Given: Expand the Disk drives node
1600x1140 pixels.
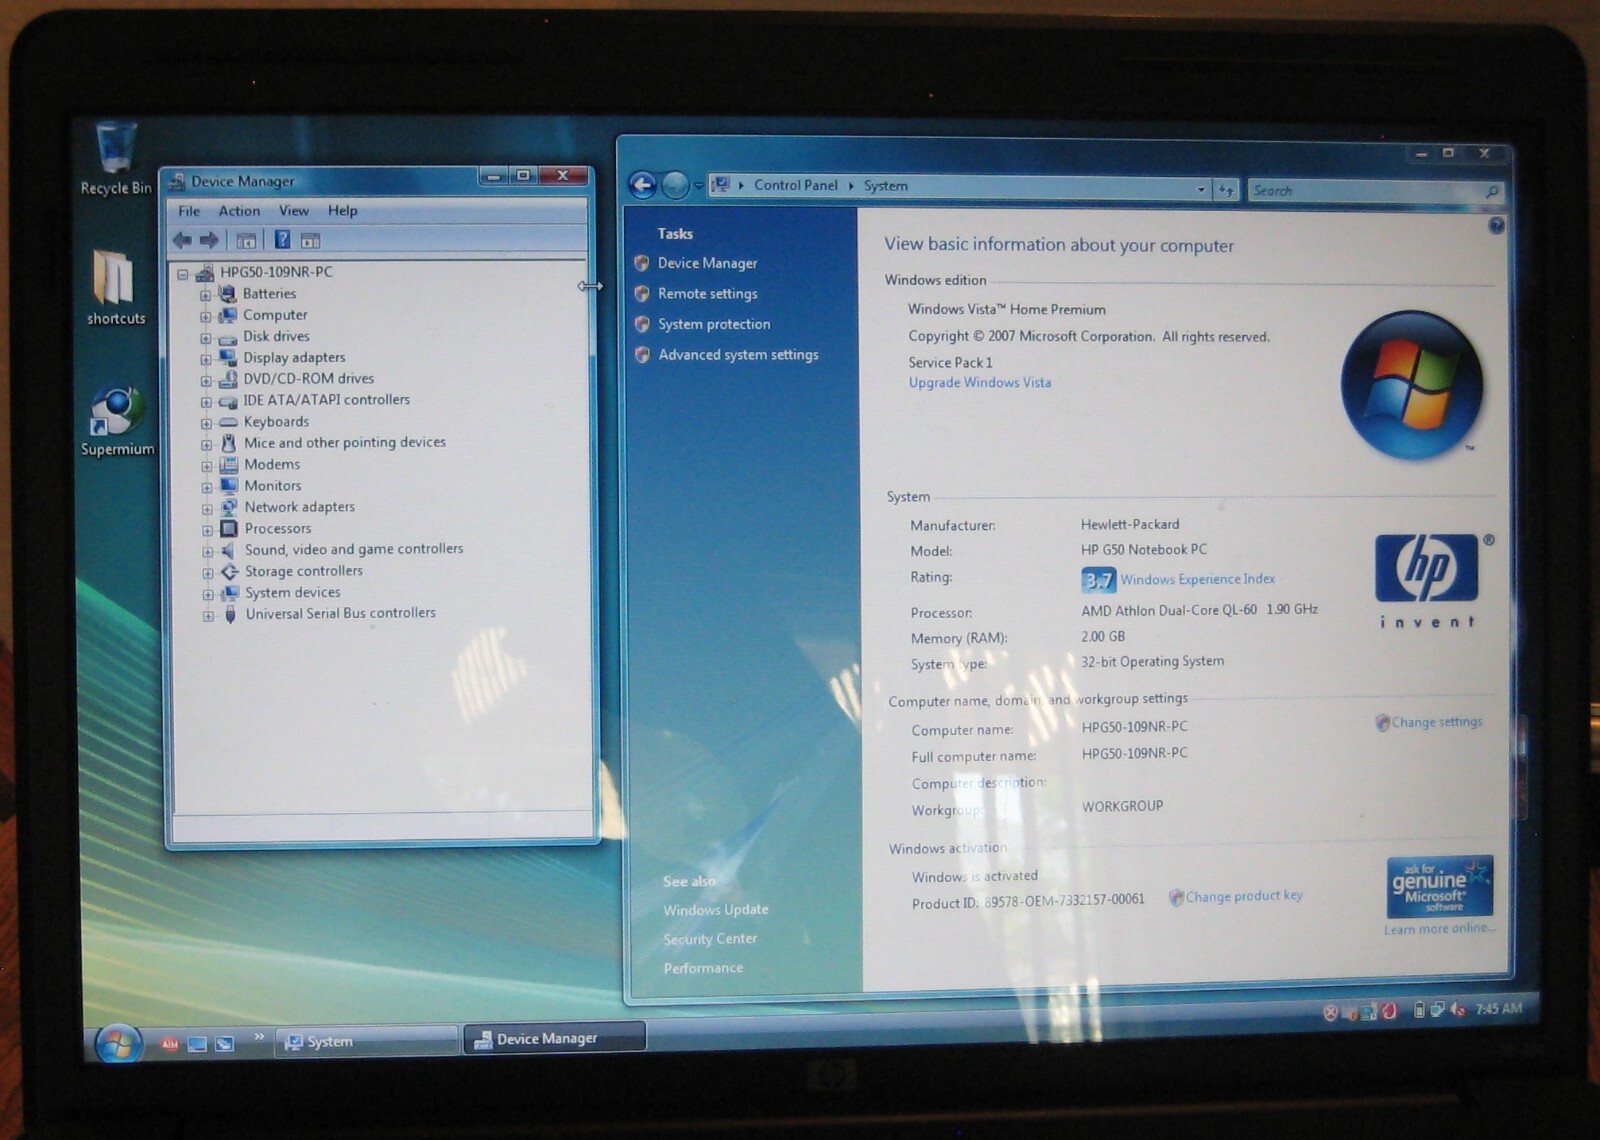Looking at the screenshot, I should pyautogui.click(x=205, y=338).
